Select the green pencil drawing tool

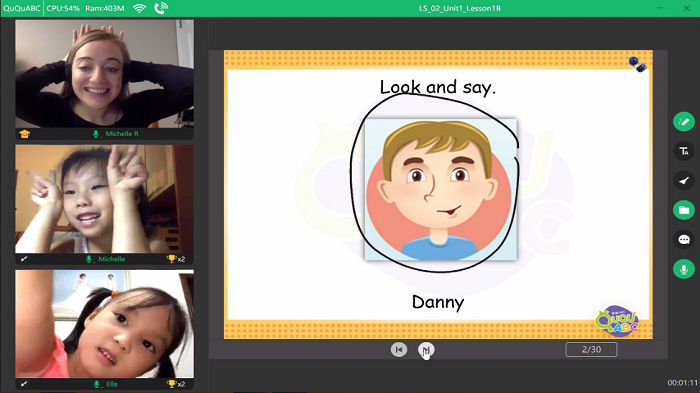pos(683,121)
